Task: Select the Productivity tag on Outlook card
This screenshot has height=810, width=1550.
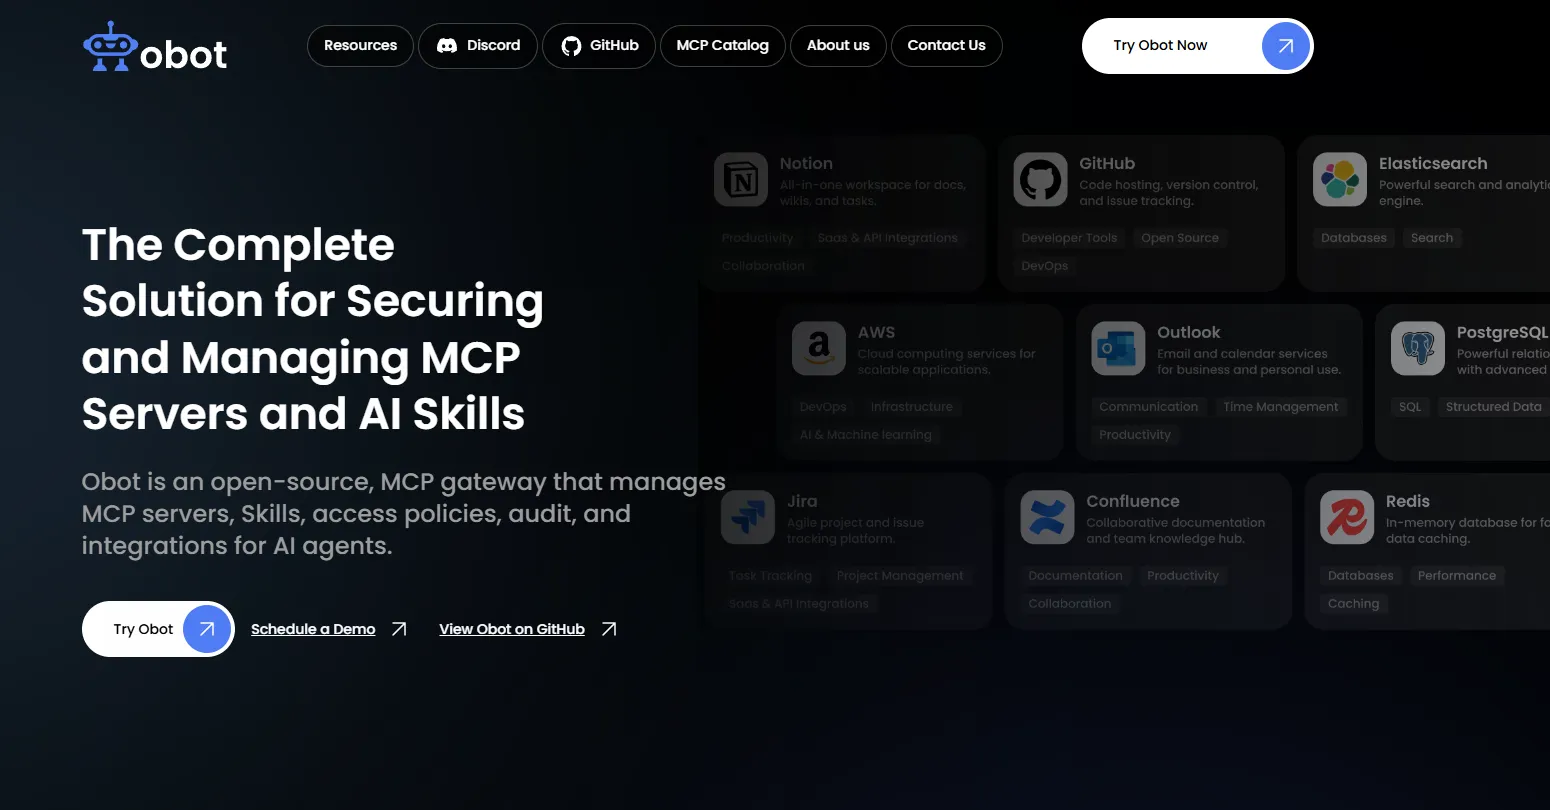Action: tap(1135, 435)
